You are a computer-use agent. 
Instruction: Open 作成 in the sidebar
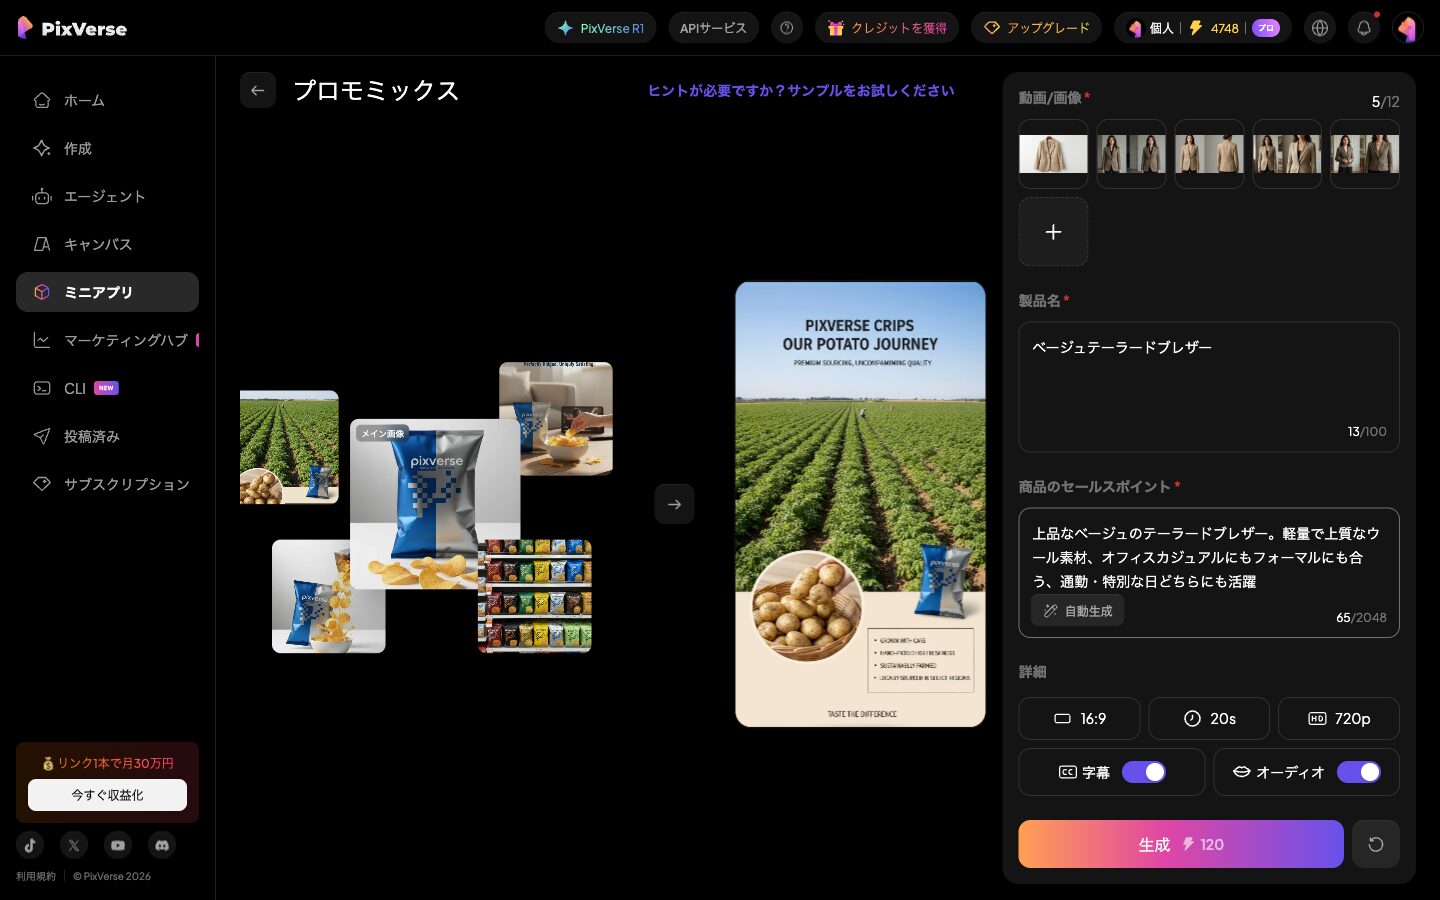point(107,148)
